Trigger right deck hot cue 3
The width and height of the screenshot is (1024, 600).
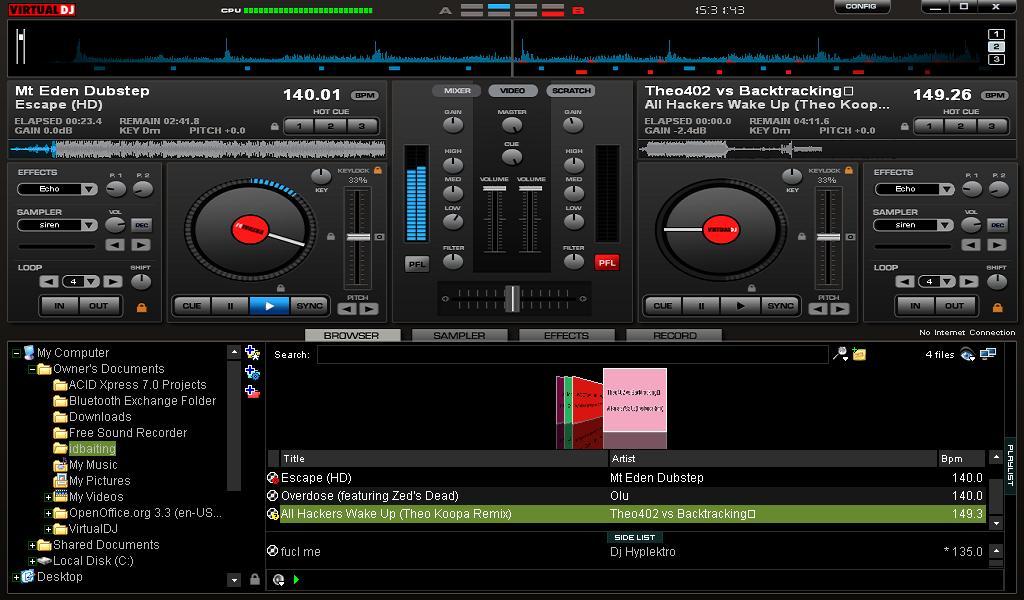coord(991,126)
